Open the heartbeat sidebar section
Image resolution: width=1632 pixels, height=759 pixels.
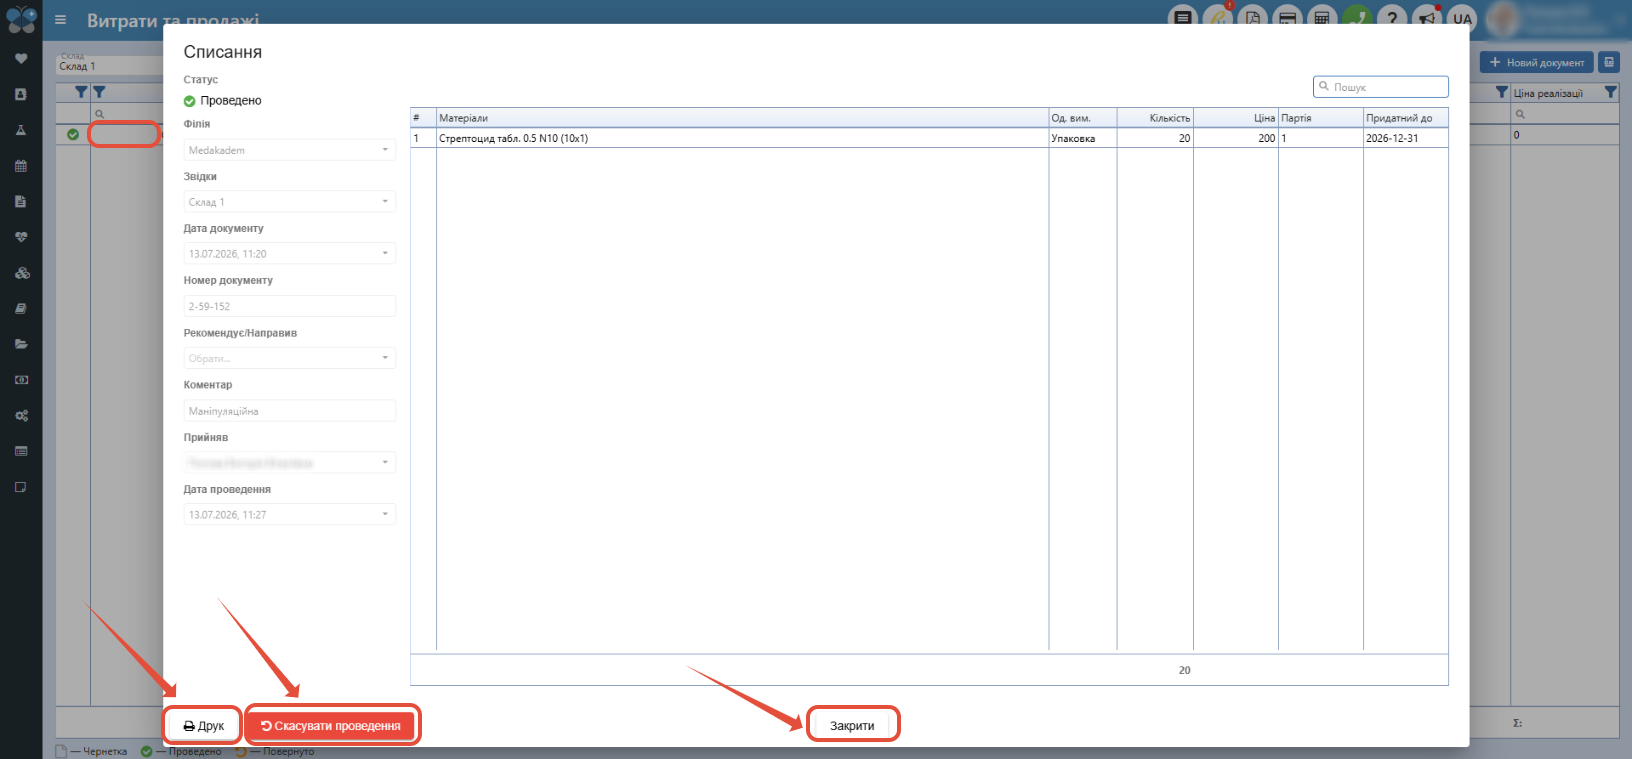tap(21, 237)
